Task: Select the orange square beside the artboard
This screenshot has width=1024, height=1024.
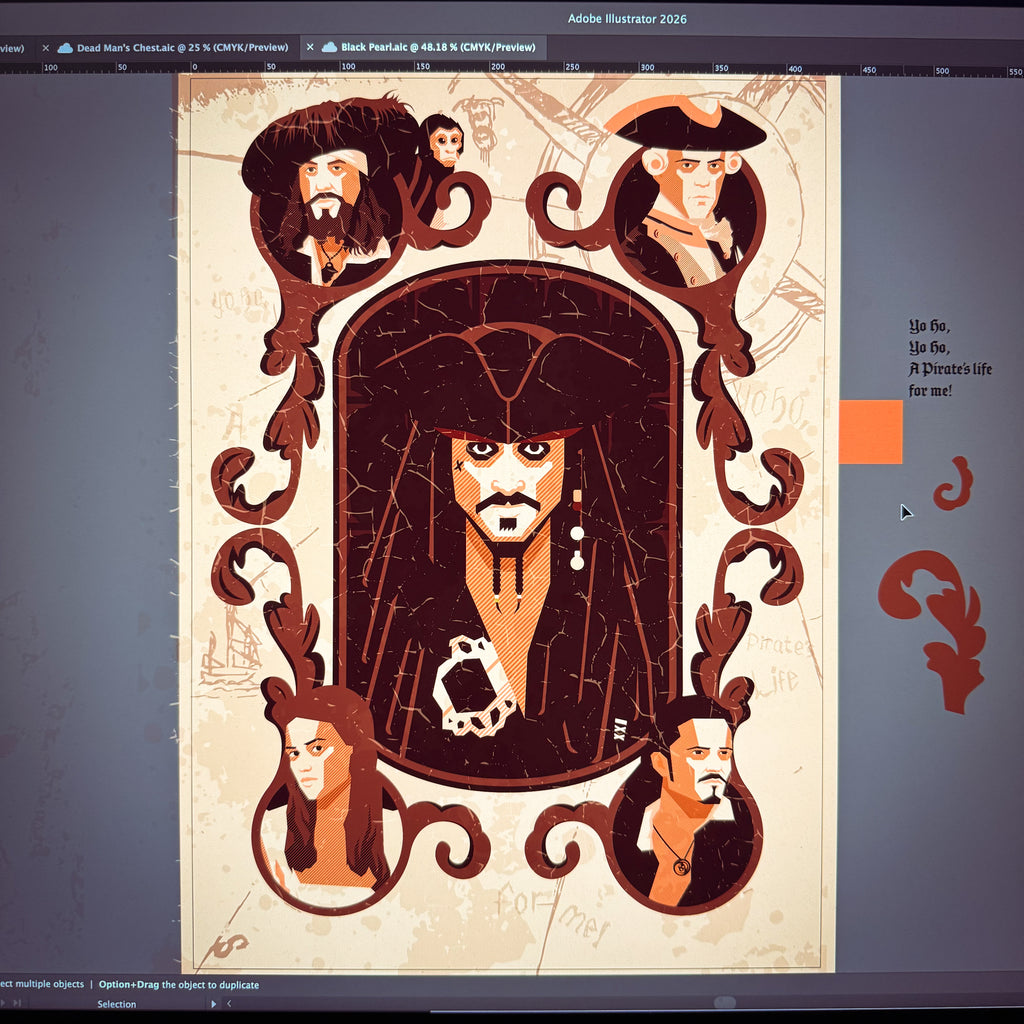Action: click(x=871, y=432)
